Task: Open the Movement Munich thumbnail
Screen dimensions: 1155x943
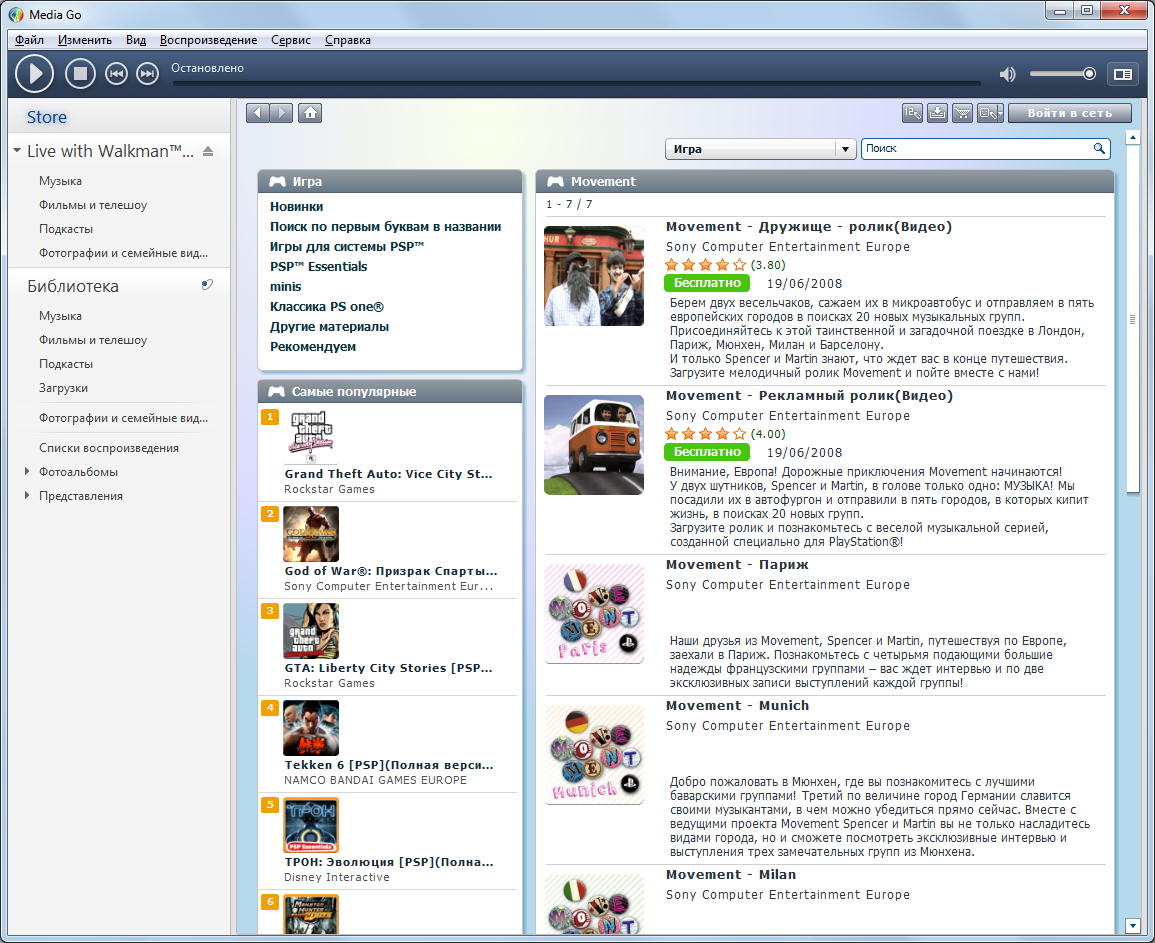Action: click(594, 754)
